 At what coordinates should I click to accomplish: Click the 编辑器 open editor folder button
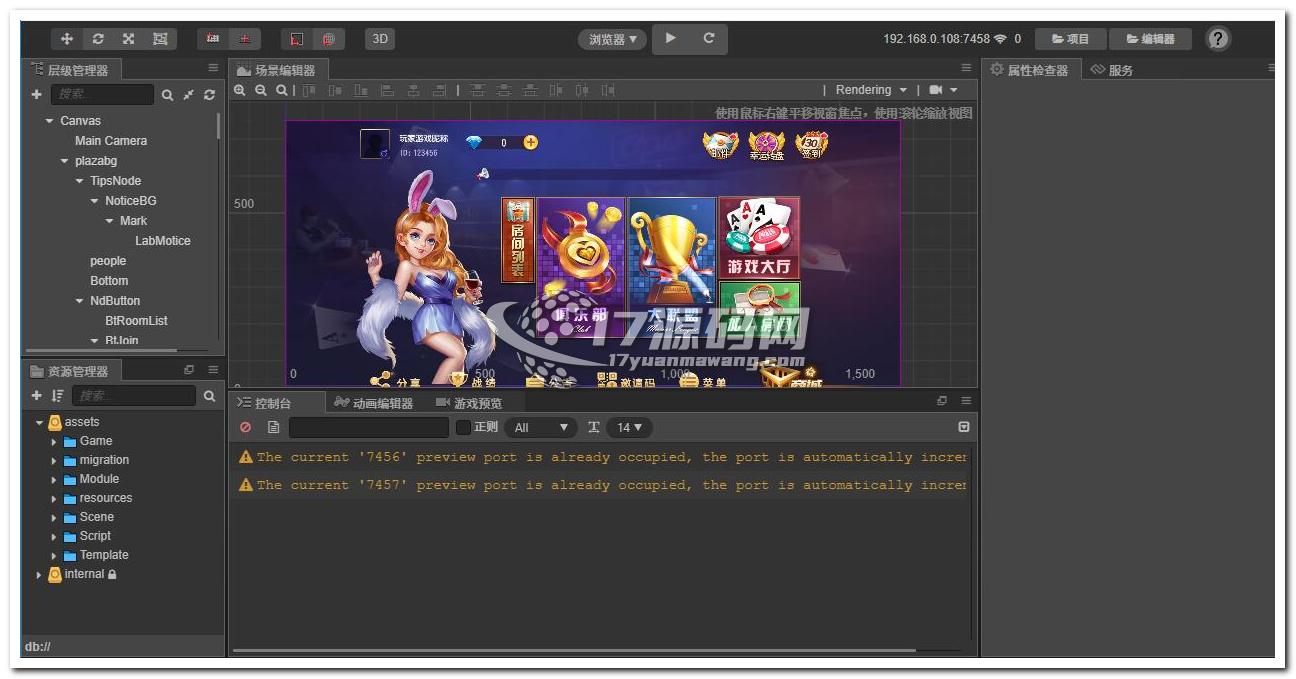pyautogui.click(x=1150, y=39)
